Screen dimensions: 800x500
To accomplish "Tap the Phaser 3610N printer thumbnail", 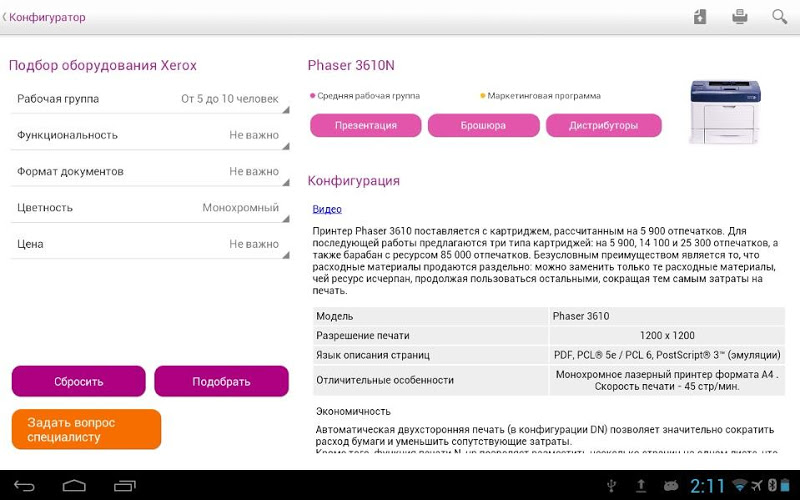I will (x=725, y=111).
